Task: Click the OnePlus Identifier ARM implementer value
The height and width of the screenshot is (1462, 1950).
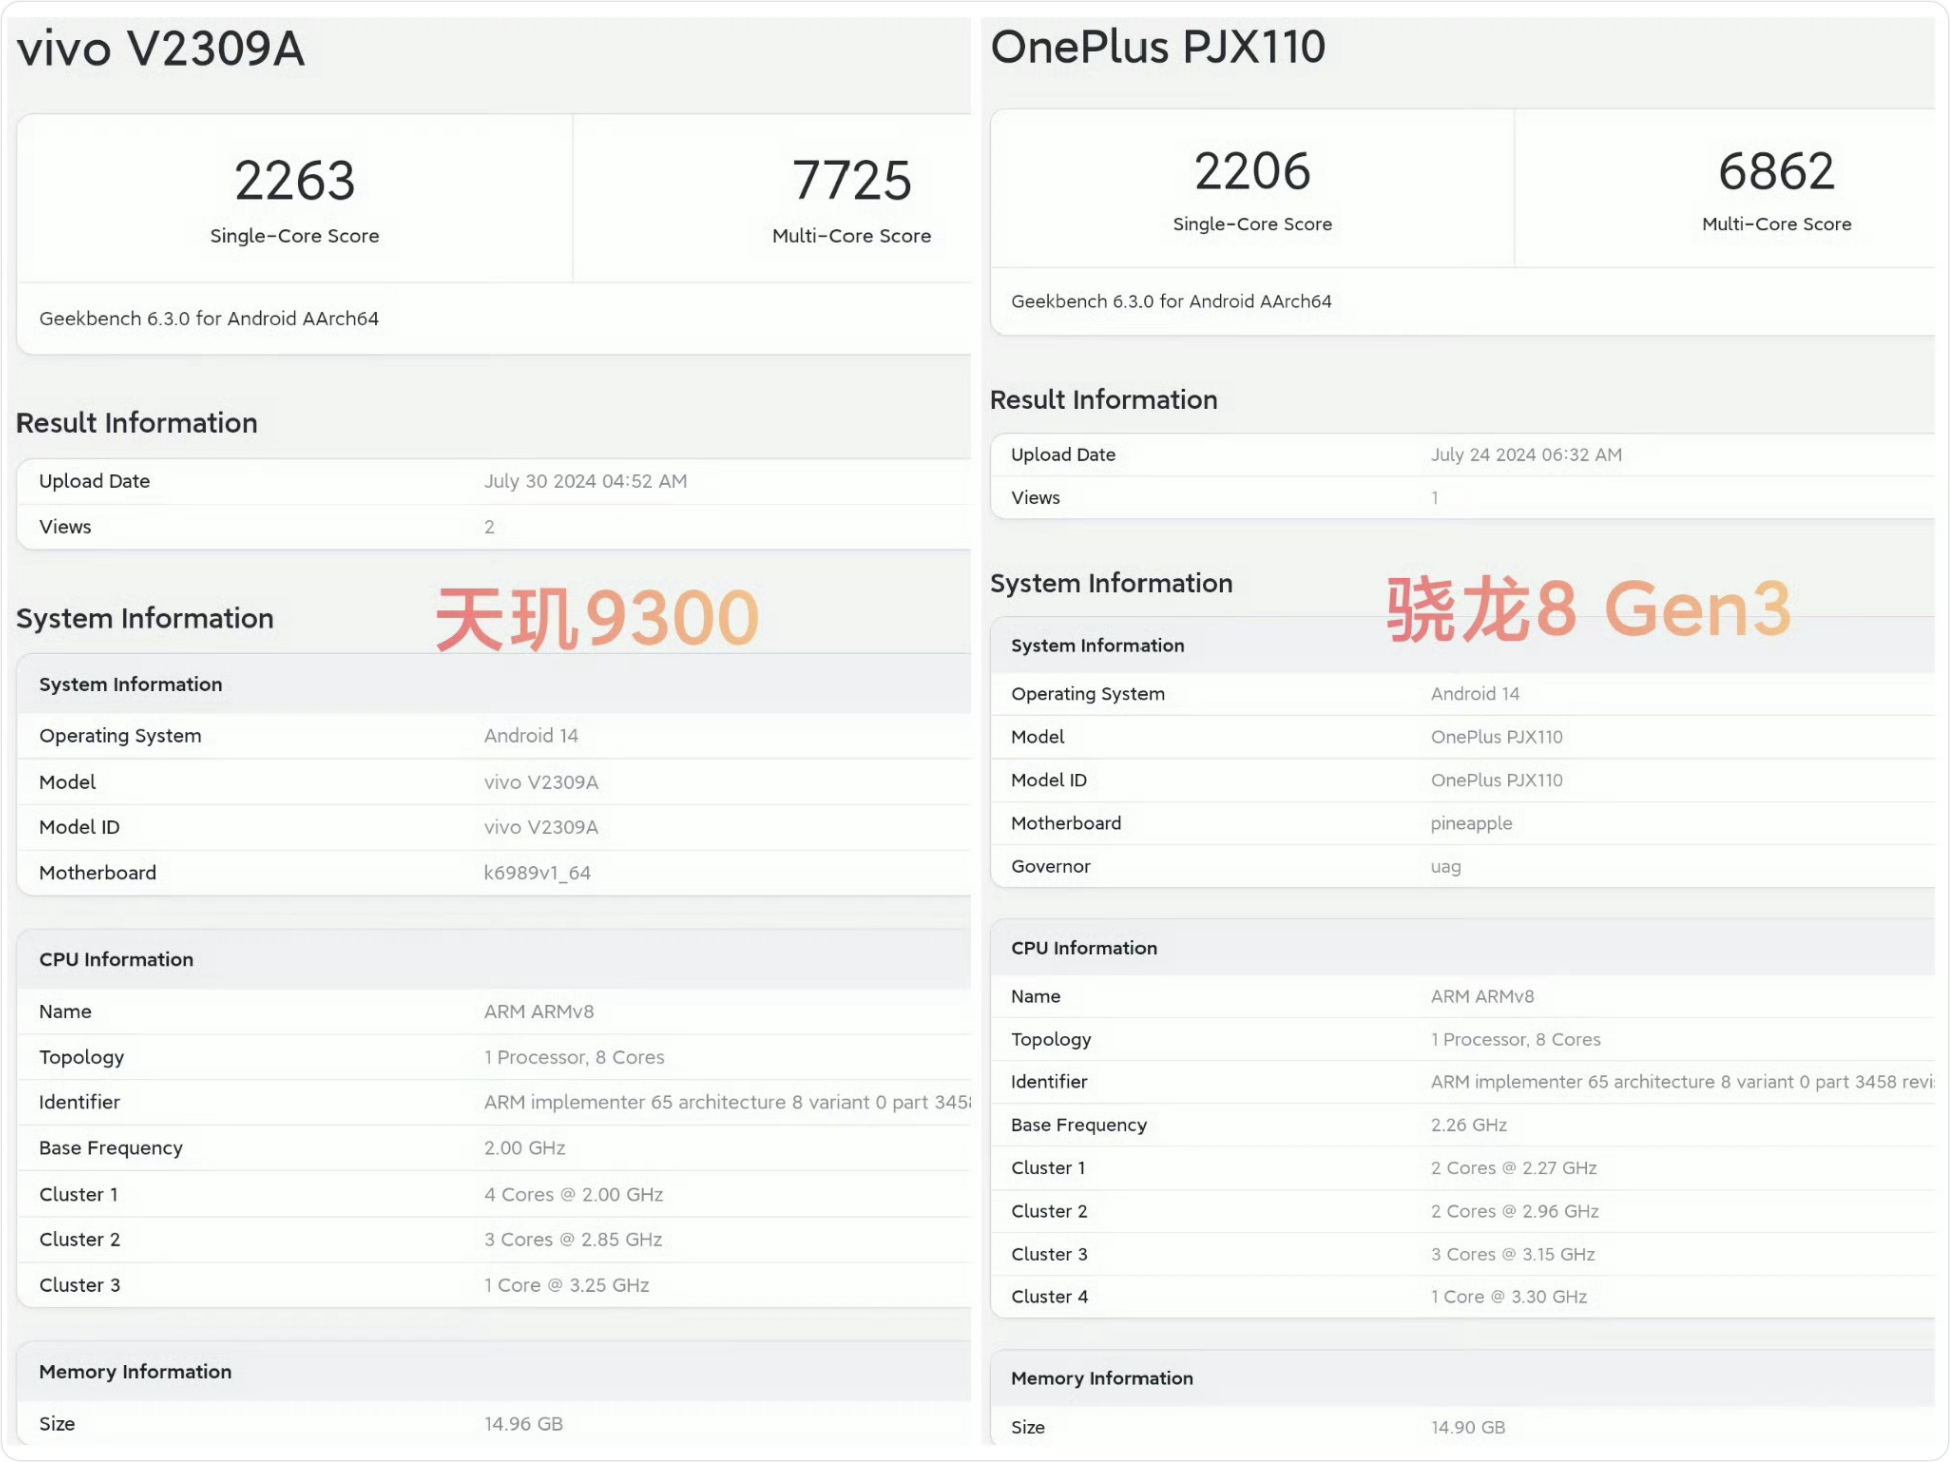Action: click(x=1682, y=1082)
